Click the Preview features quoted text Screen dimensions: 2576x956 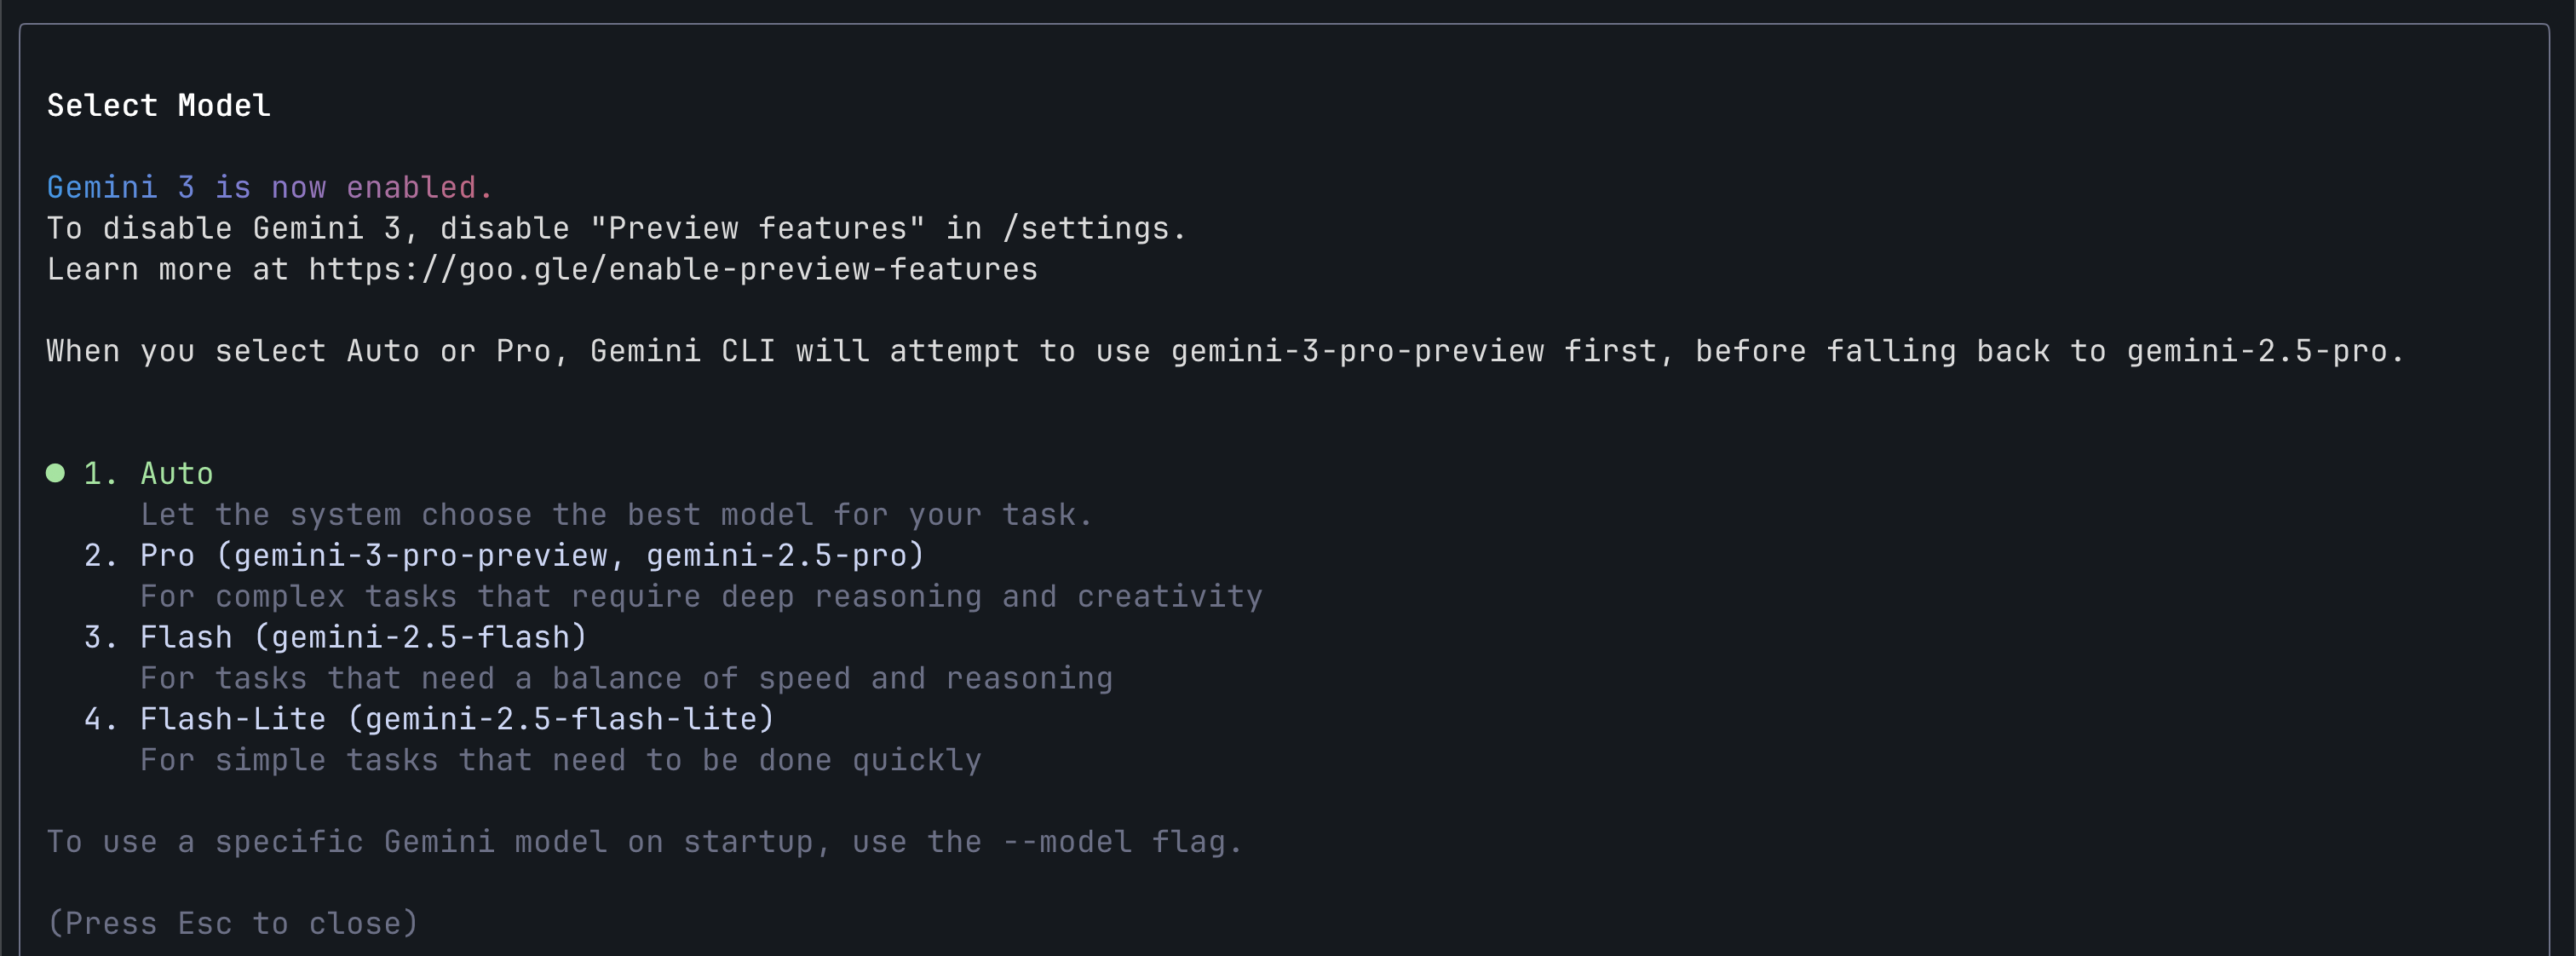pos(760,227)
